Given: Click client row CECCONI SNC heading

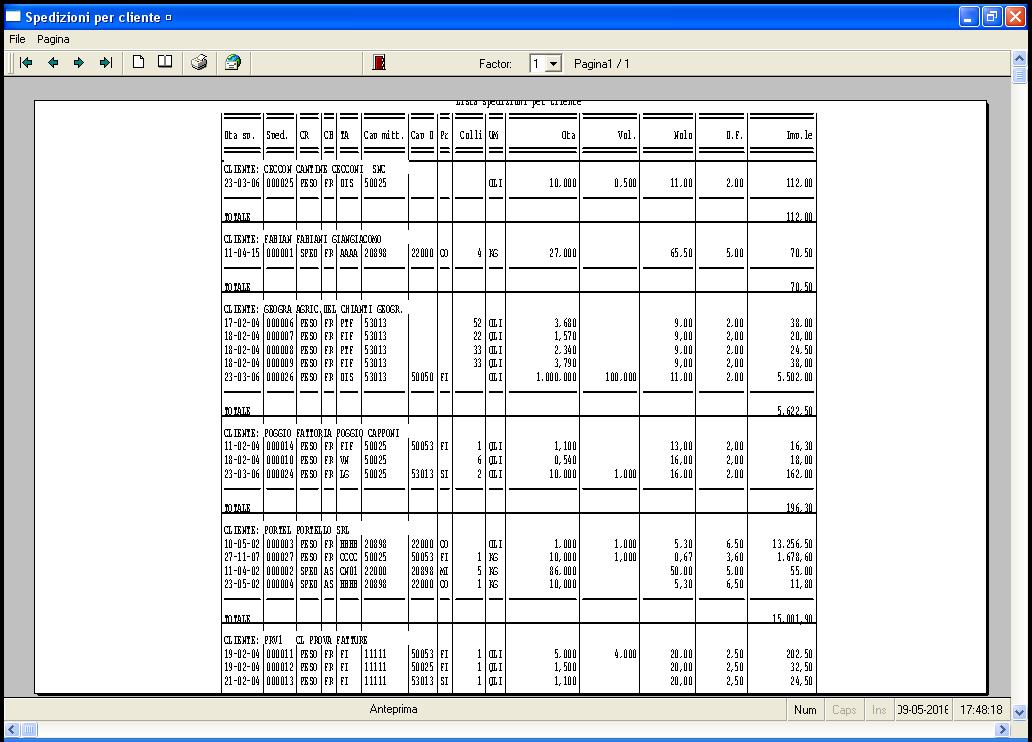Looking at the screenshot, I should point(305,169).
